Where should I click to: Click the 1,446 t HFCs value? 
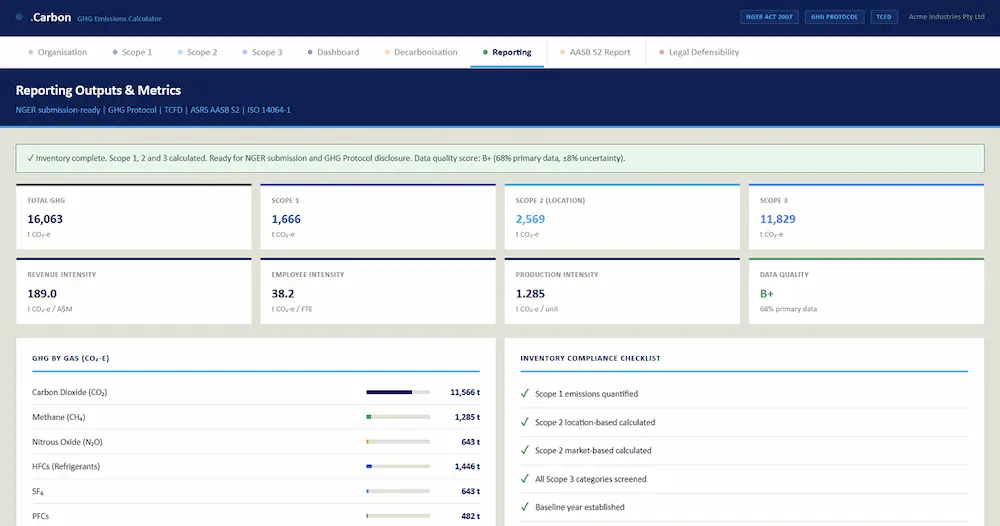click(467, 467)
